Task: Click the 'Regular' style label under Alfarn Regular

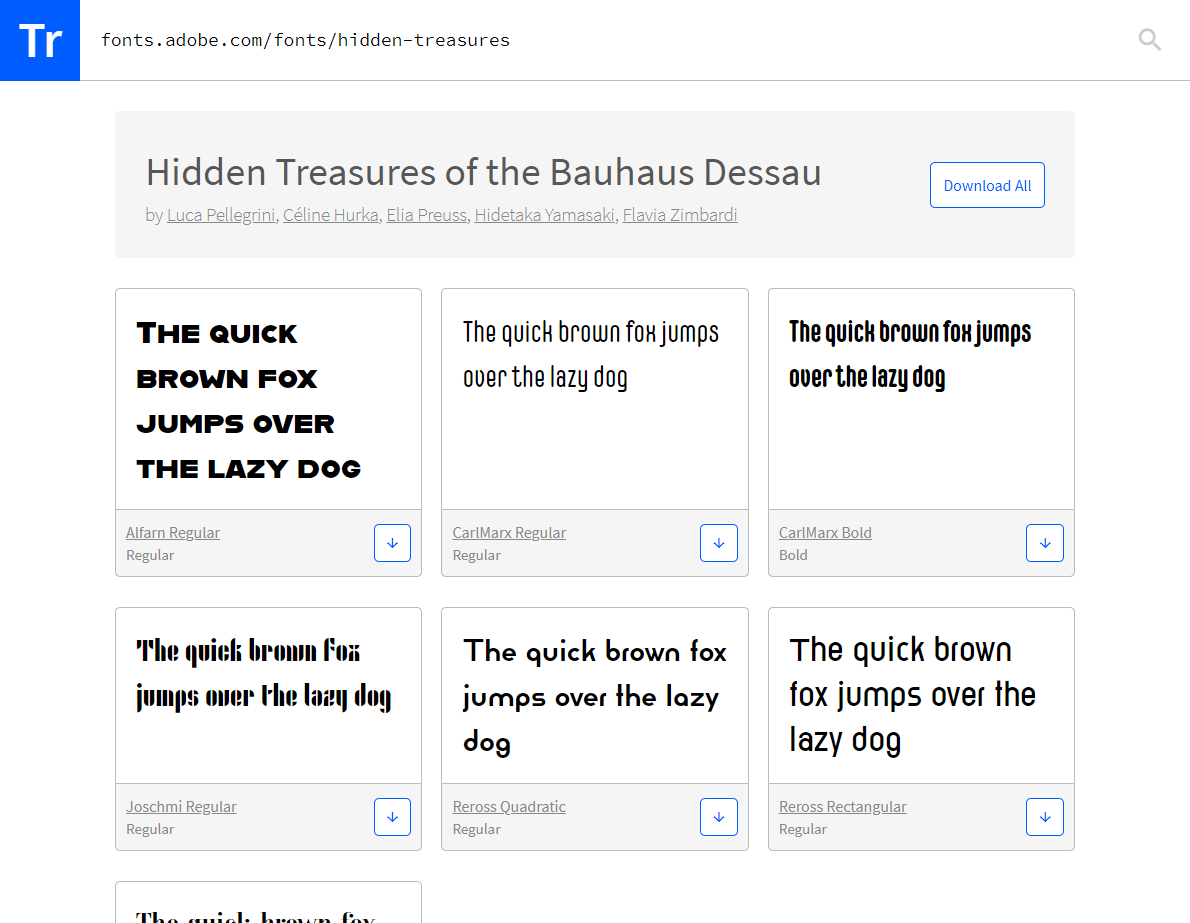Action: click(150, 555)
